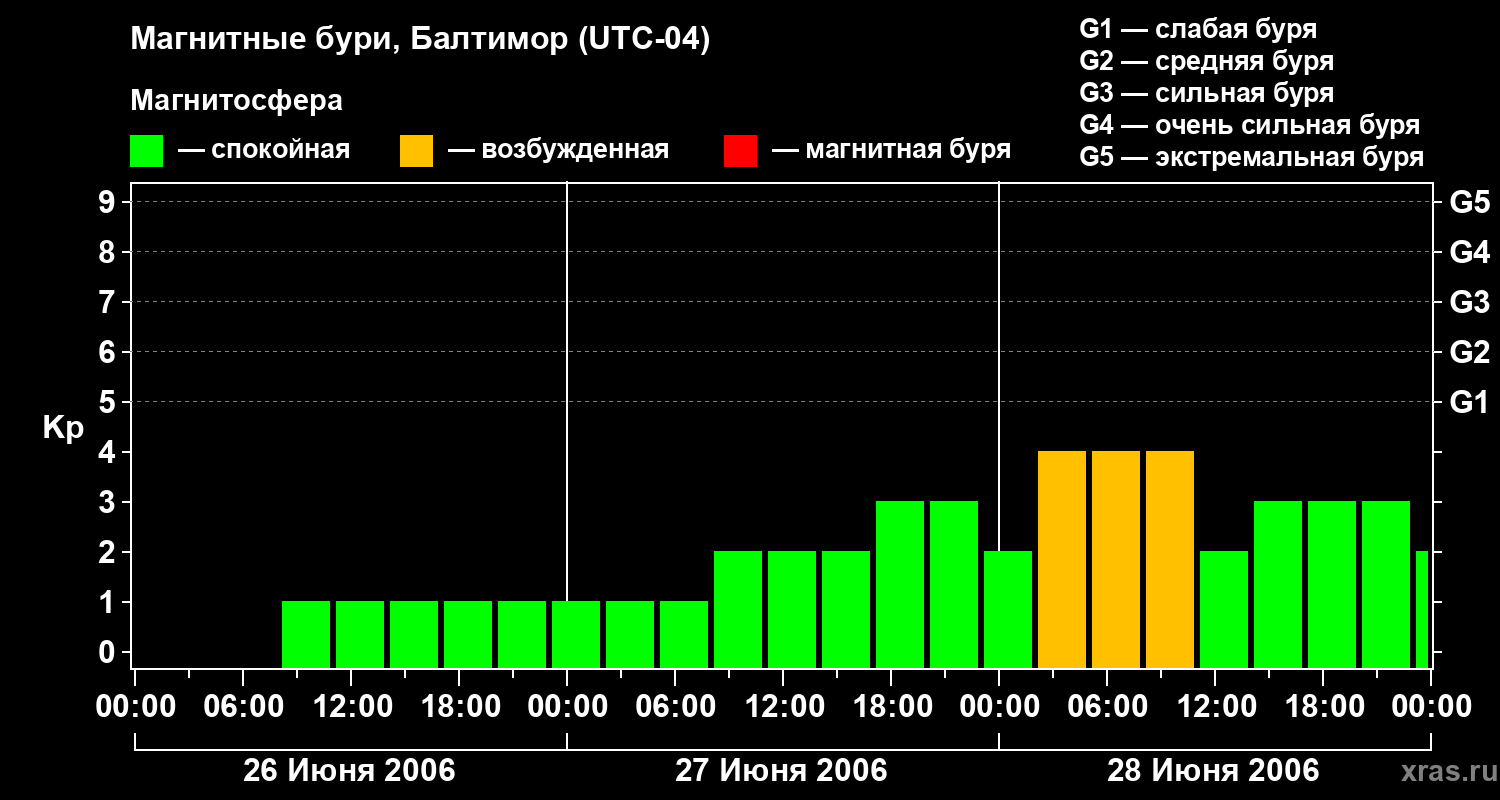
Task: Click 'G4 — очень сильная буря' description line
Action: 1249,125
